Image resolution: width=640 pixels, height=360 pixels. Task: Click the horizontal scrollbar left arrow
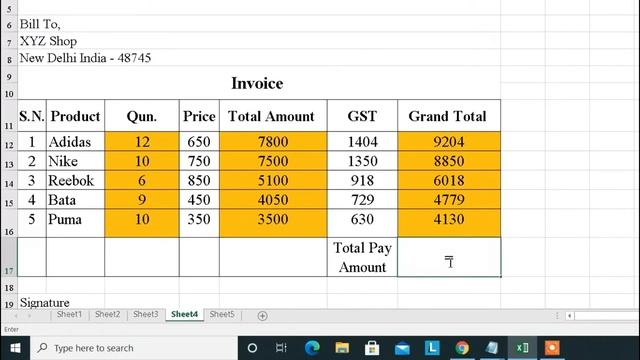click(x=570, y=316)
